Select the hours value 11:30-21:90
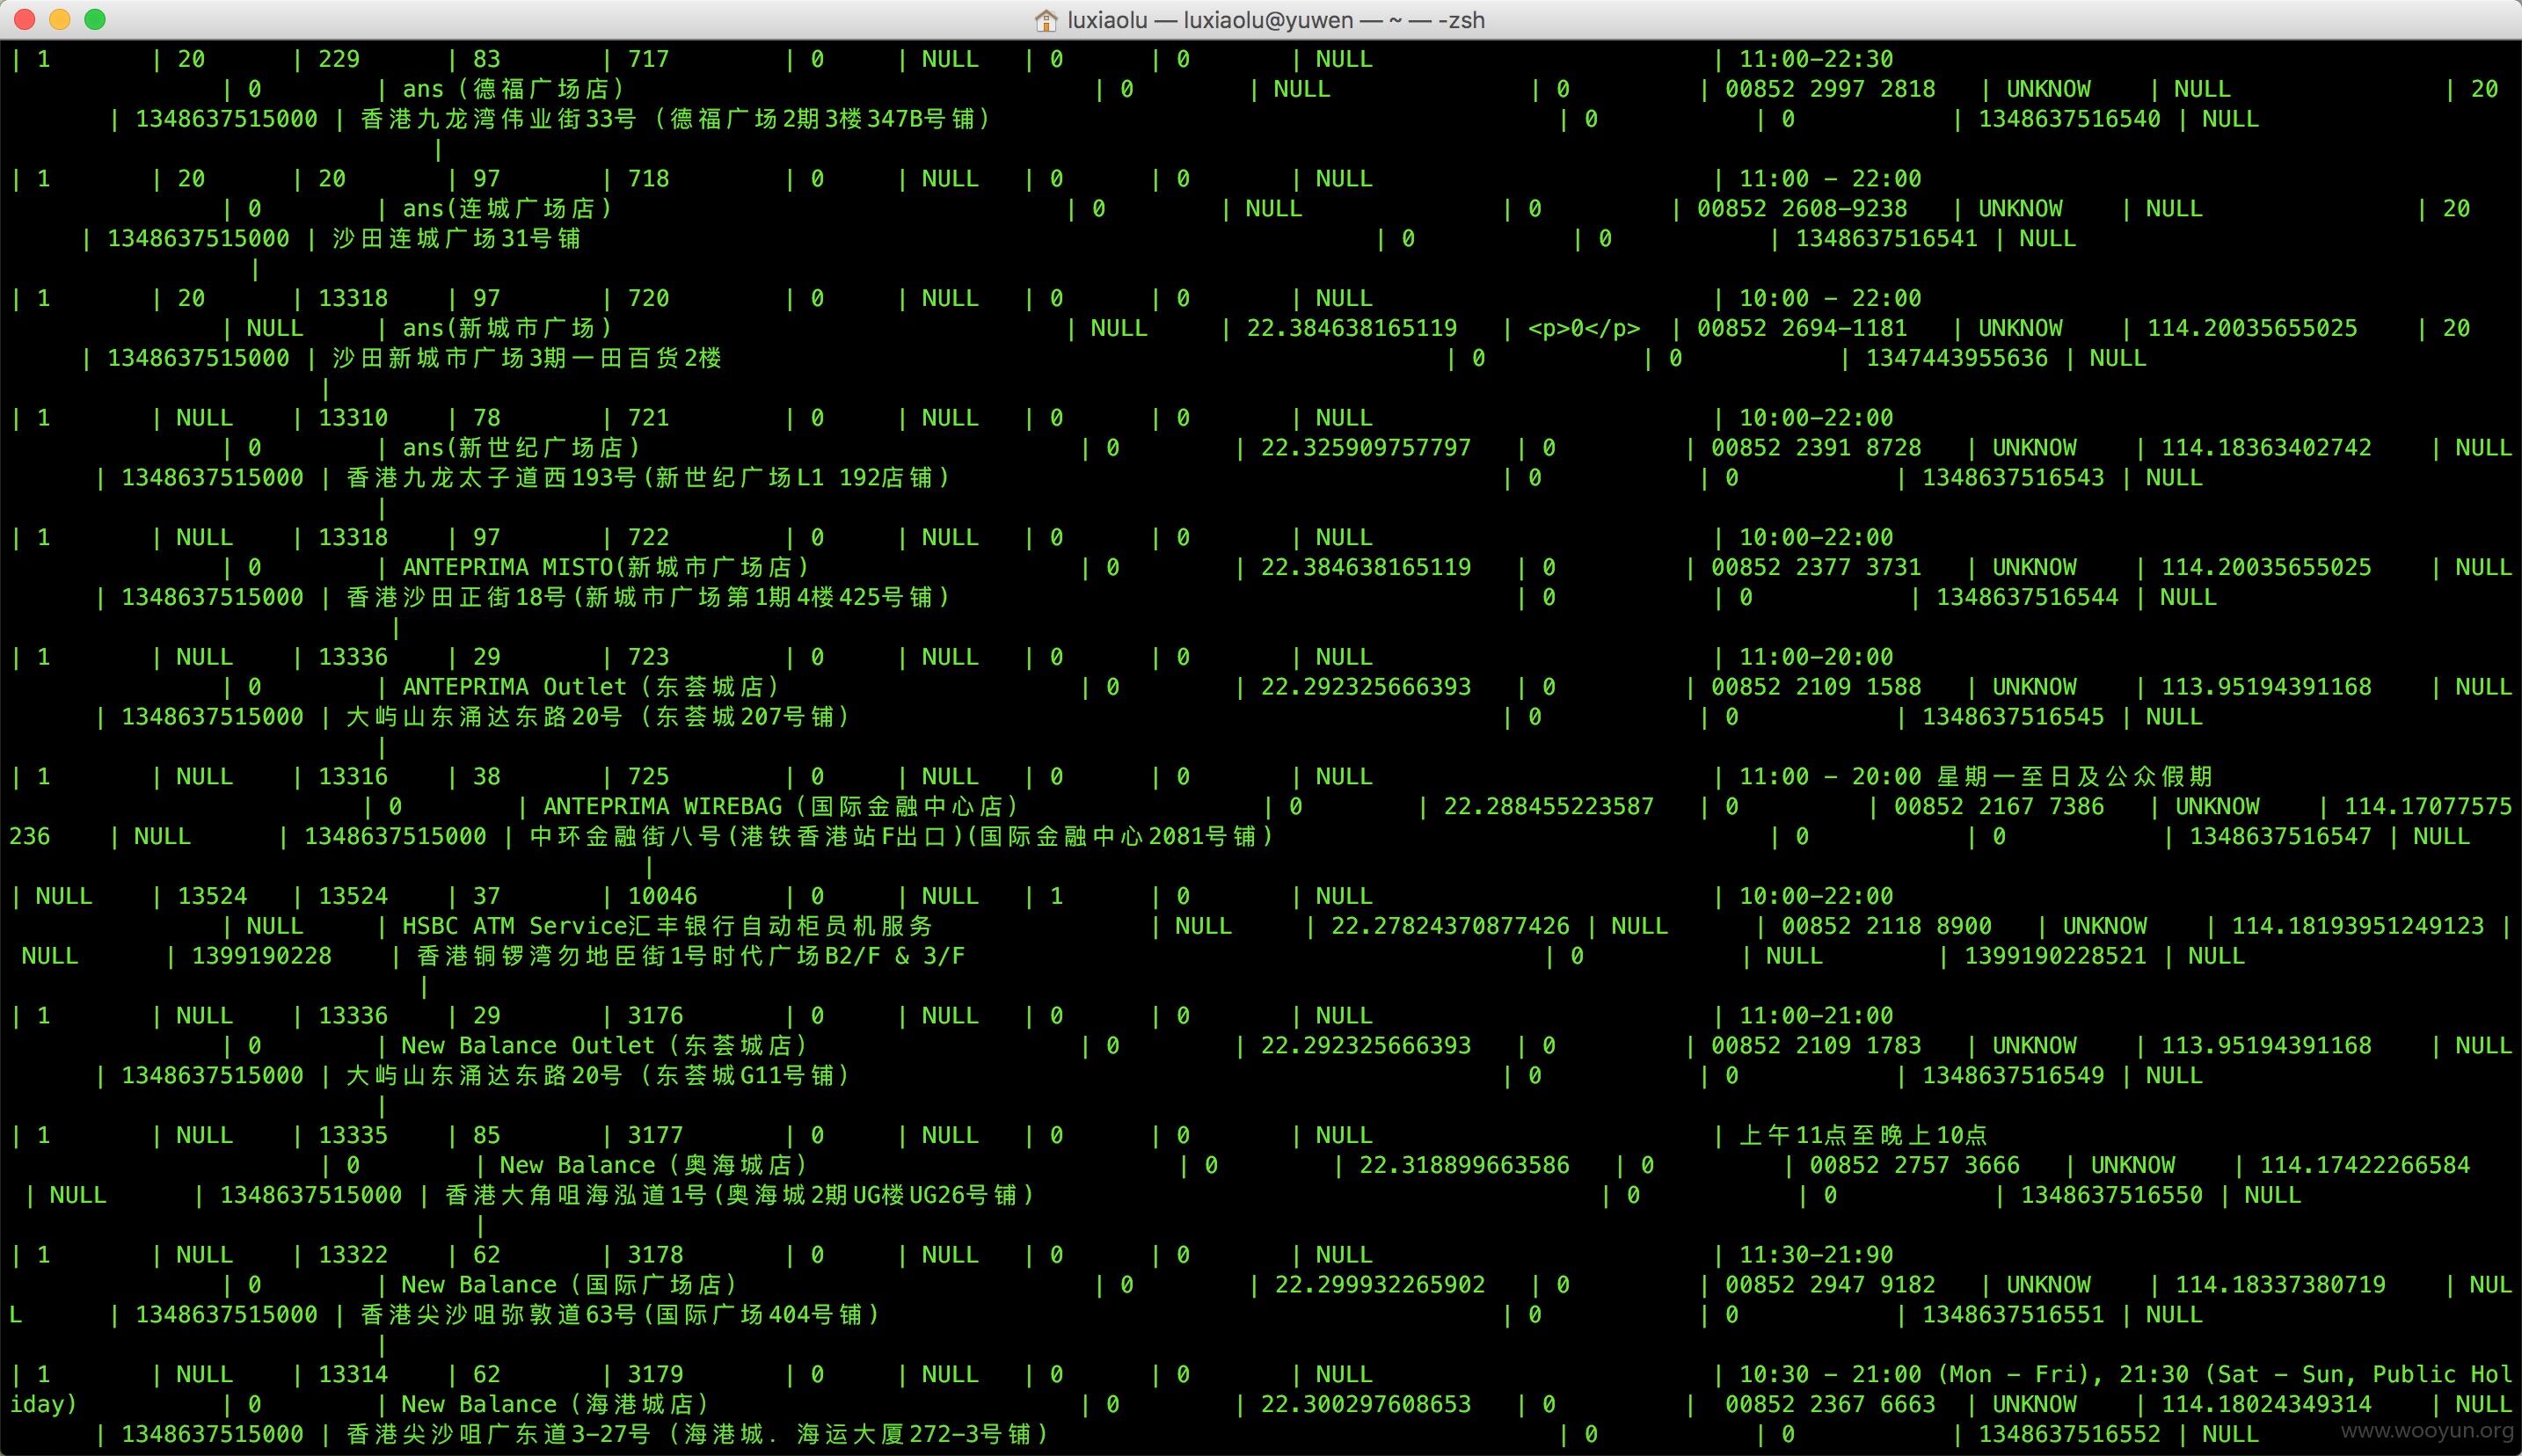The height and width of the screenshot is (1456, 2522). pos(1816,1256)
